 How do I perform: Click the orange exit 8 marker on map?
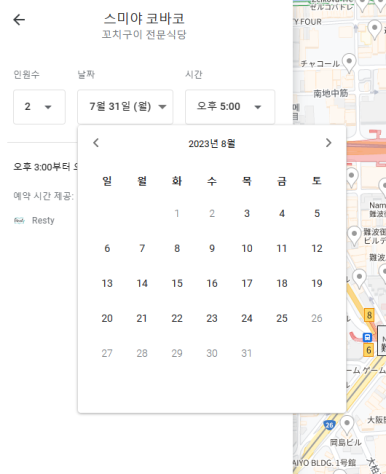click(x=369, y=315)
